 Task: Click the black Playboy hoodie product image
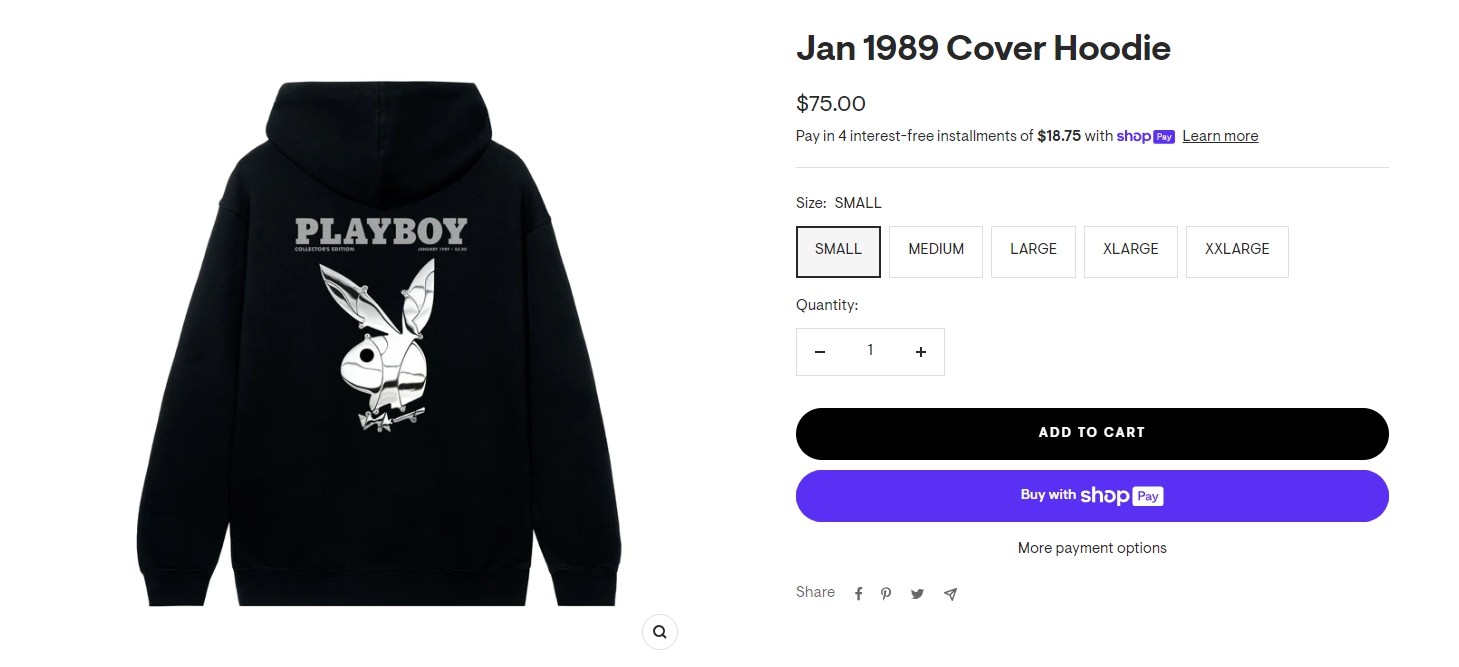point(379,342)
